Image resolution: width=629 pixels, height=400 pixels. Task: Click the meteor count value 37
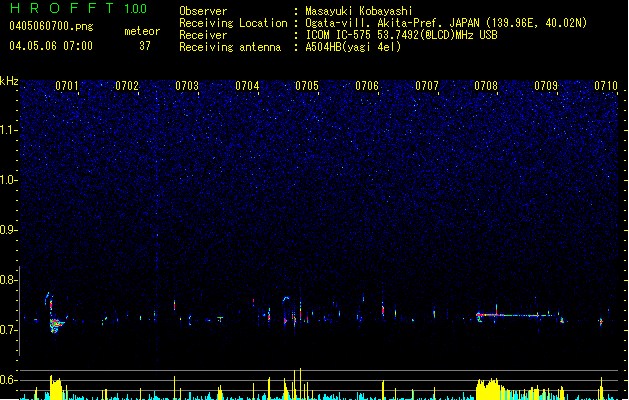click(145, 46)
